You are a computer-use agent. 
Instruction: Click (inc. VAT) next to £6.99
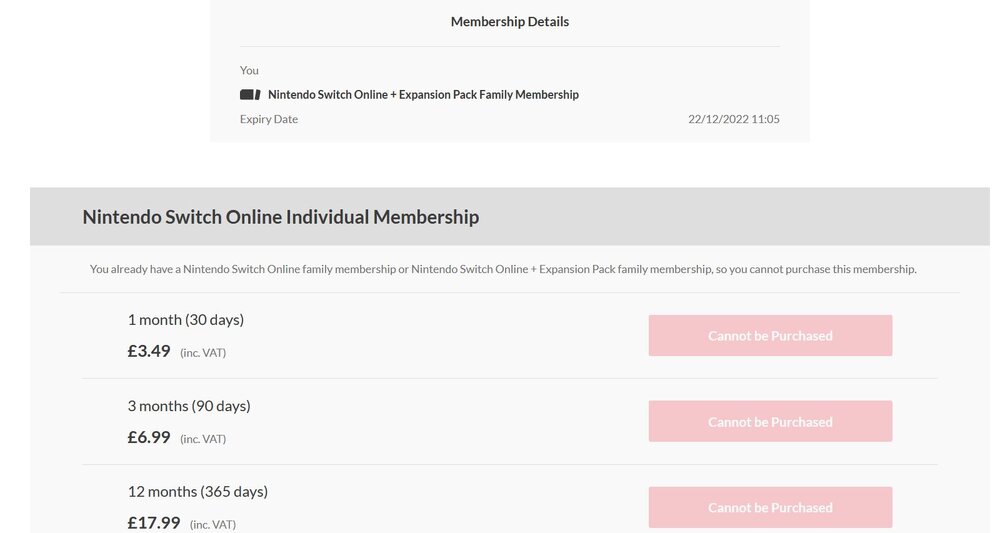203,439
